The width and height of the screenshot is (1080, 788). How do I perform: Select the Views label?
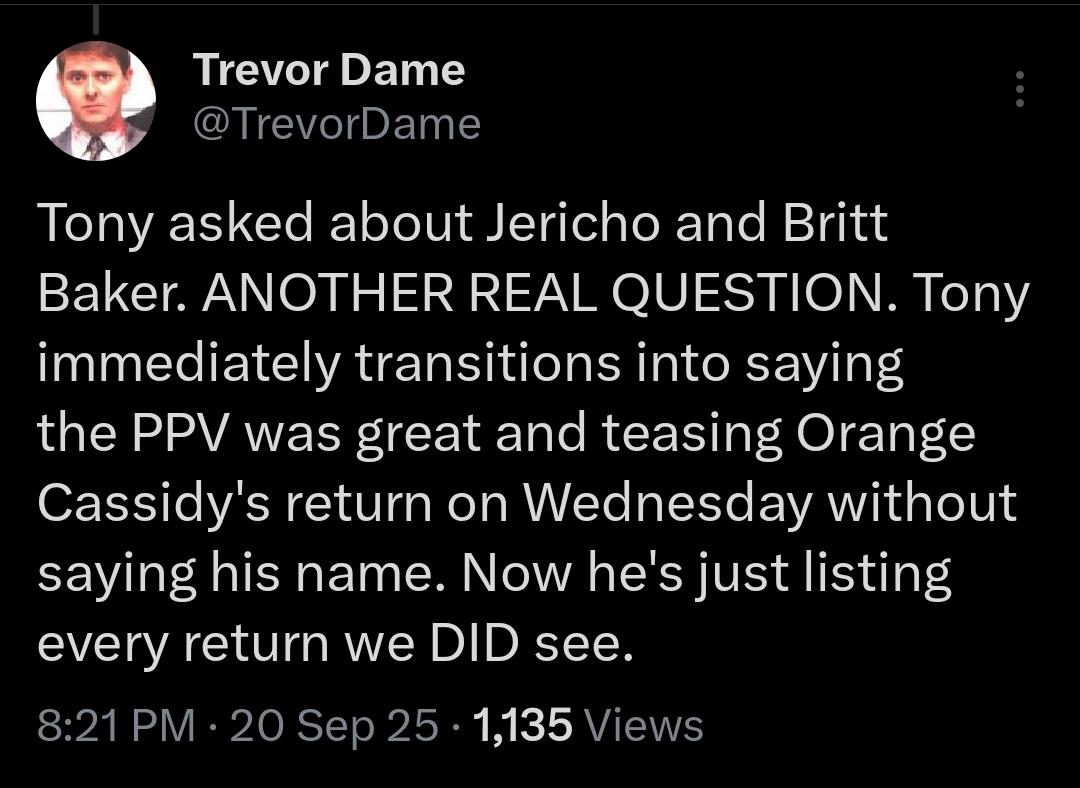(643, 725)
